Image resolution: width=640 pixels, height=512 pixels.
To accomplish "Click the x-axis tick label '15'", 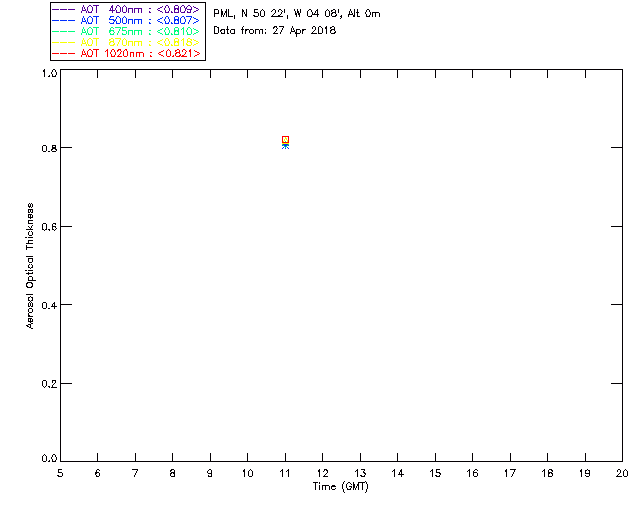I will point(435,473).
